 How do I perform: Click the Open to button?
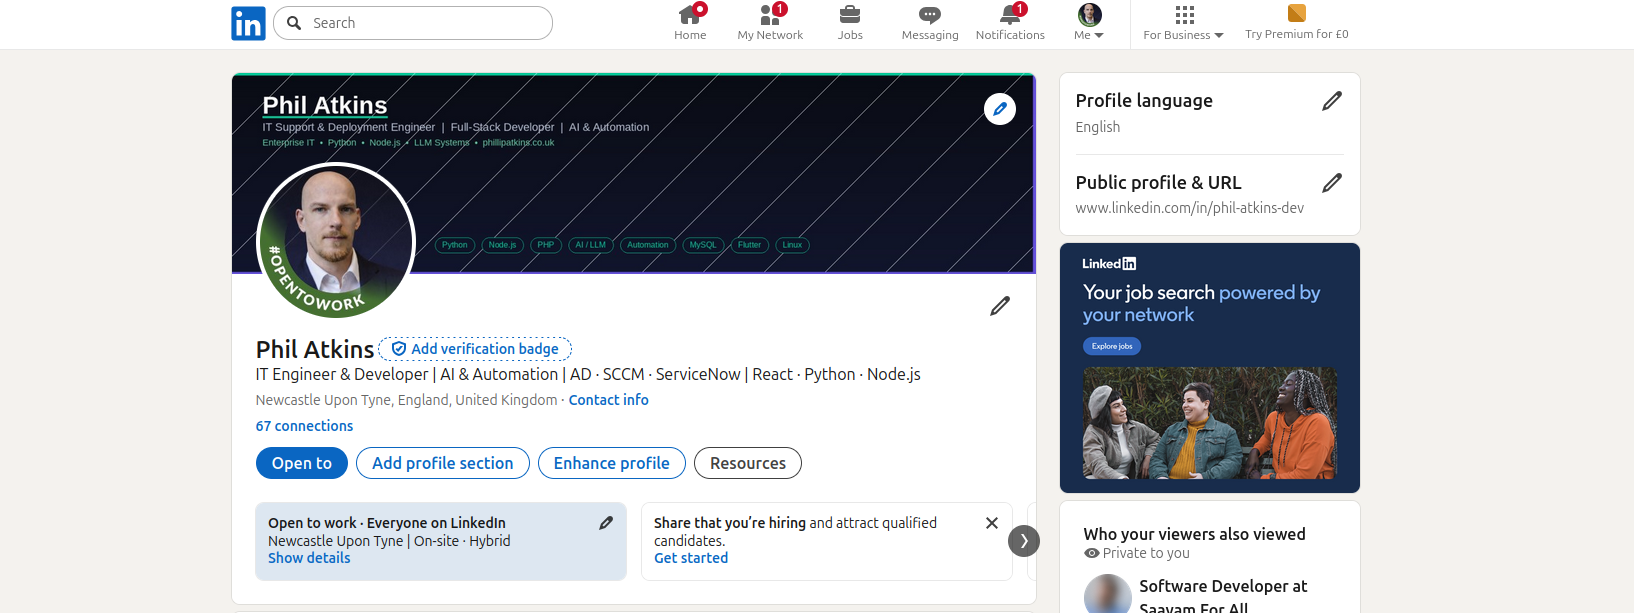coord(302,463)
